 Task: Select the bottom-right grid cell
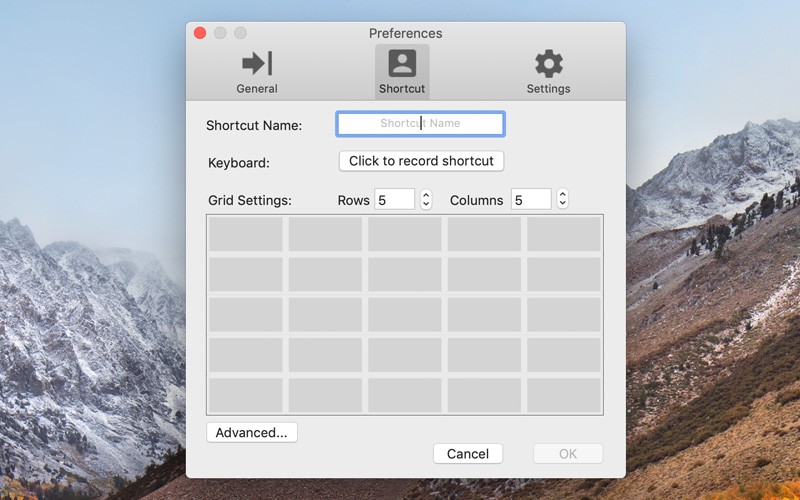[564, 395]
